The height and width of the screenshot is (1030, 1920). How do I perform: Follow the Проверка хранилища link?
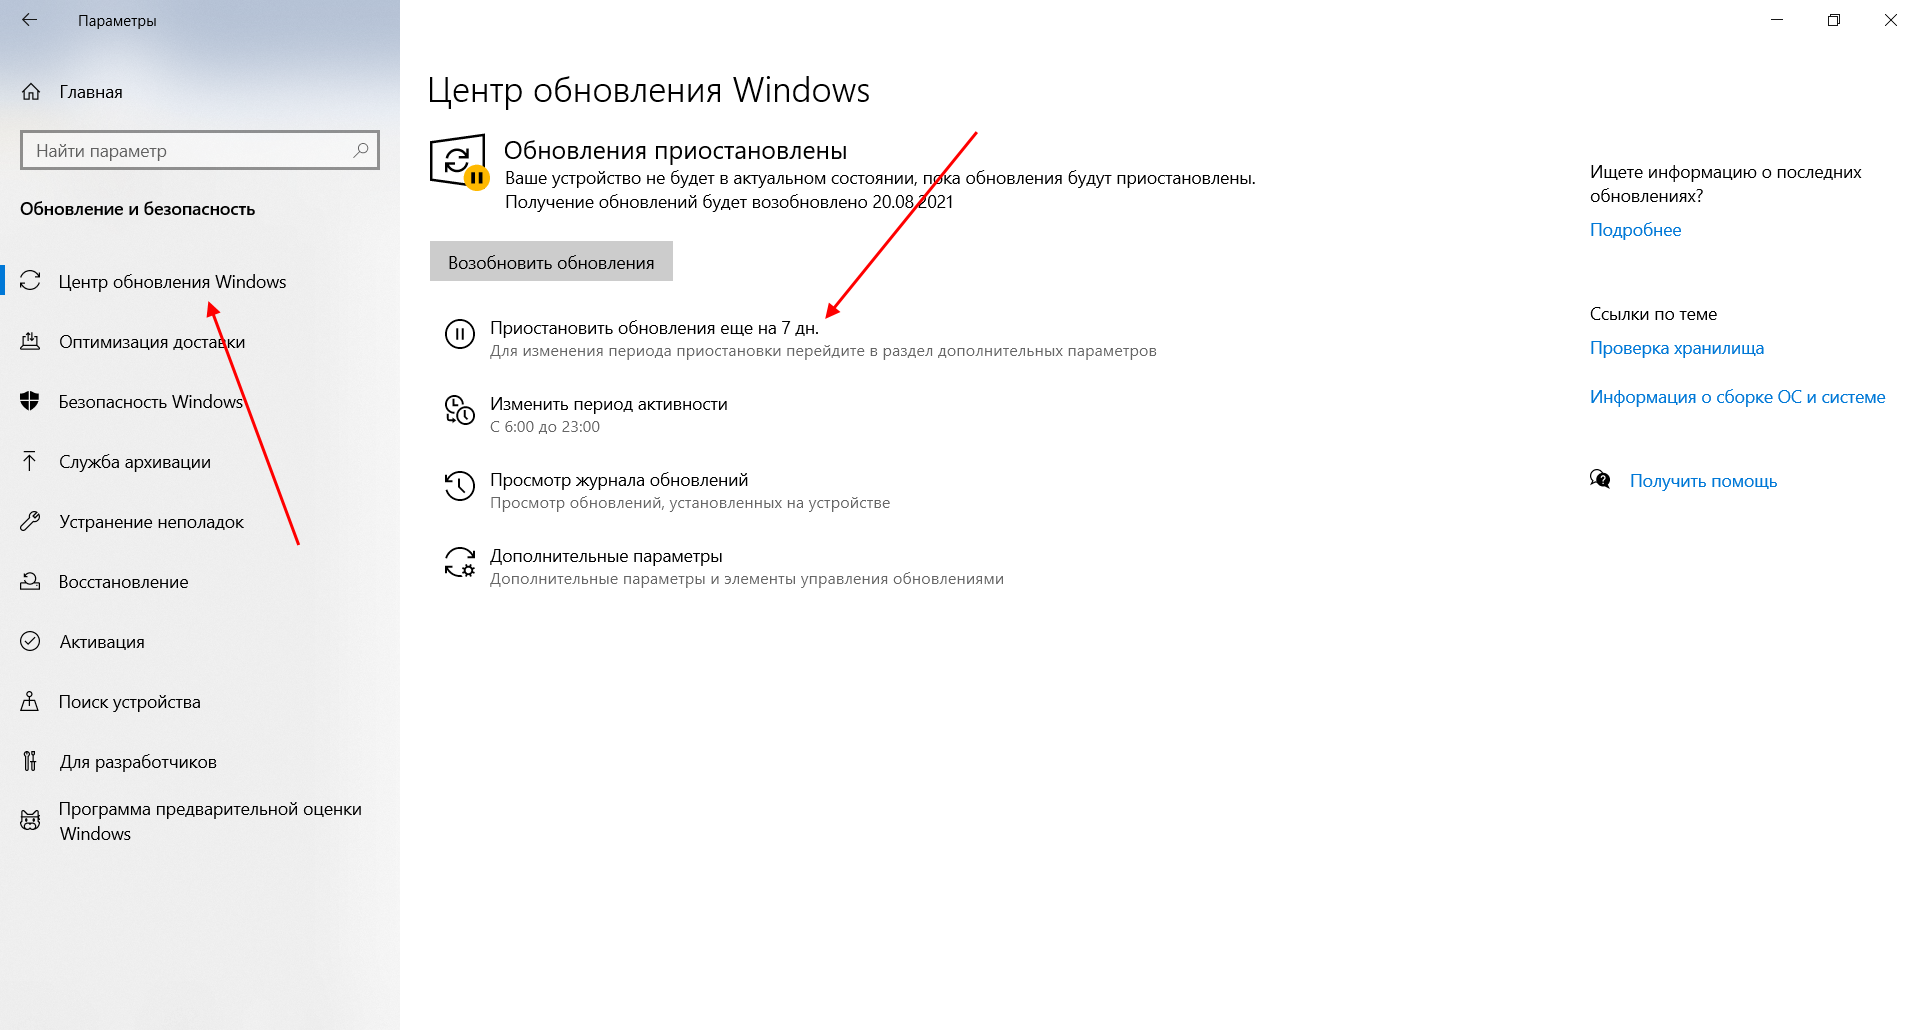1677,348
